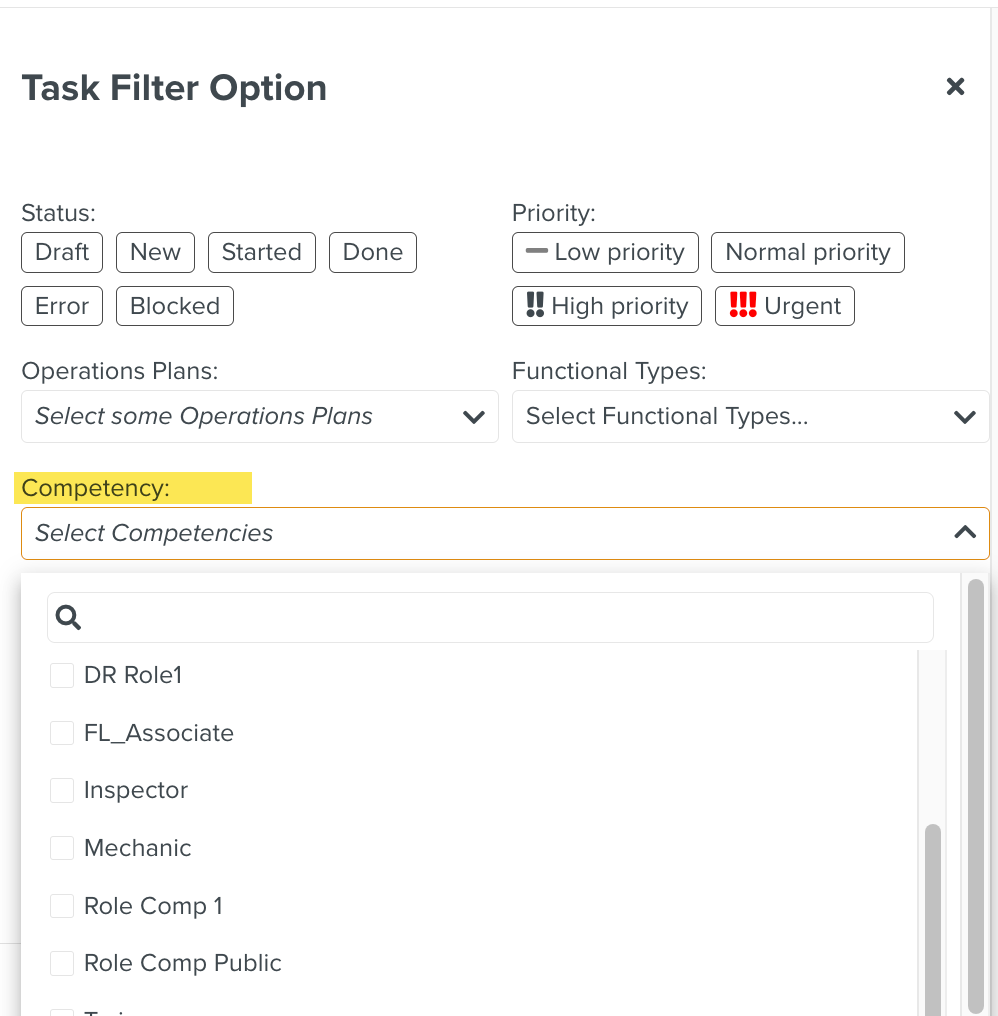Close the Task Filter Option panel
Viewport: 998px width, 1016px height.
pyautogui.click(x=955, y=86)
